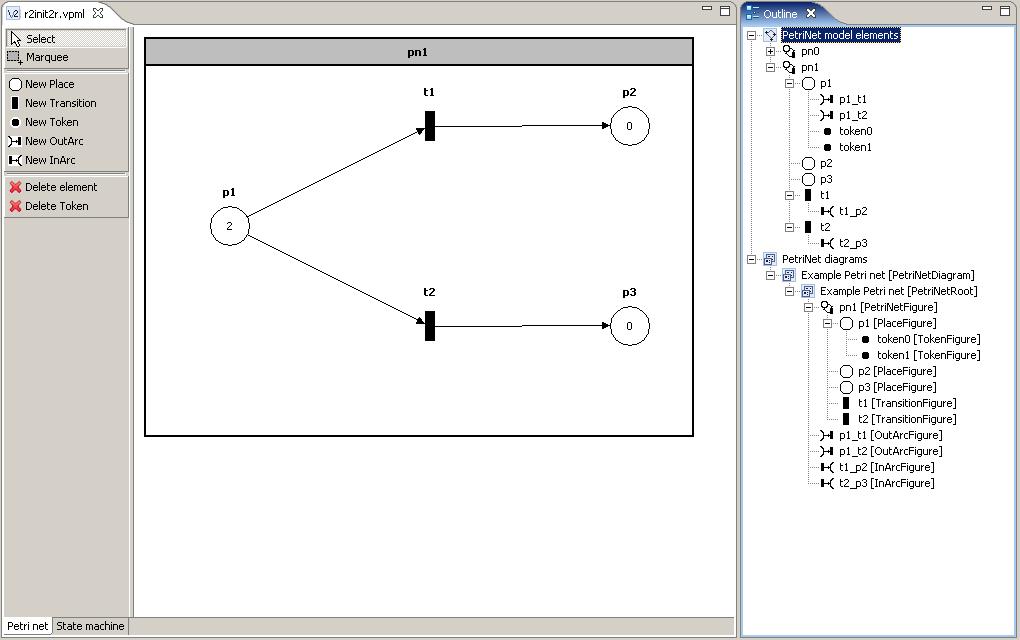Minimize the Outline panel

click(x=987, y=9)
